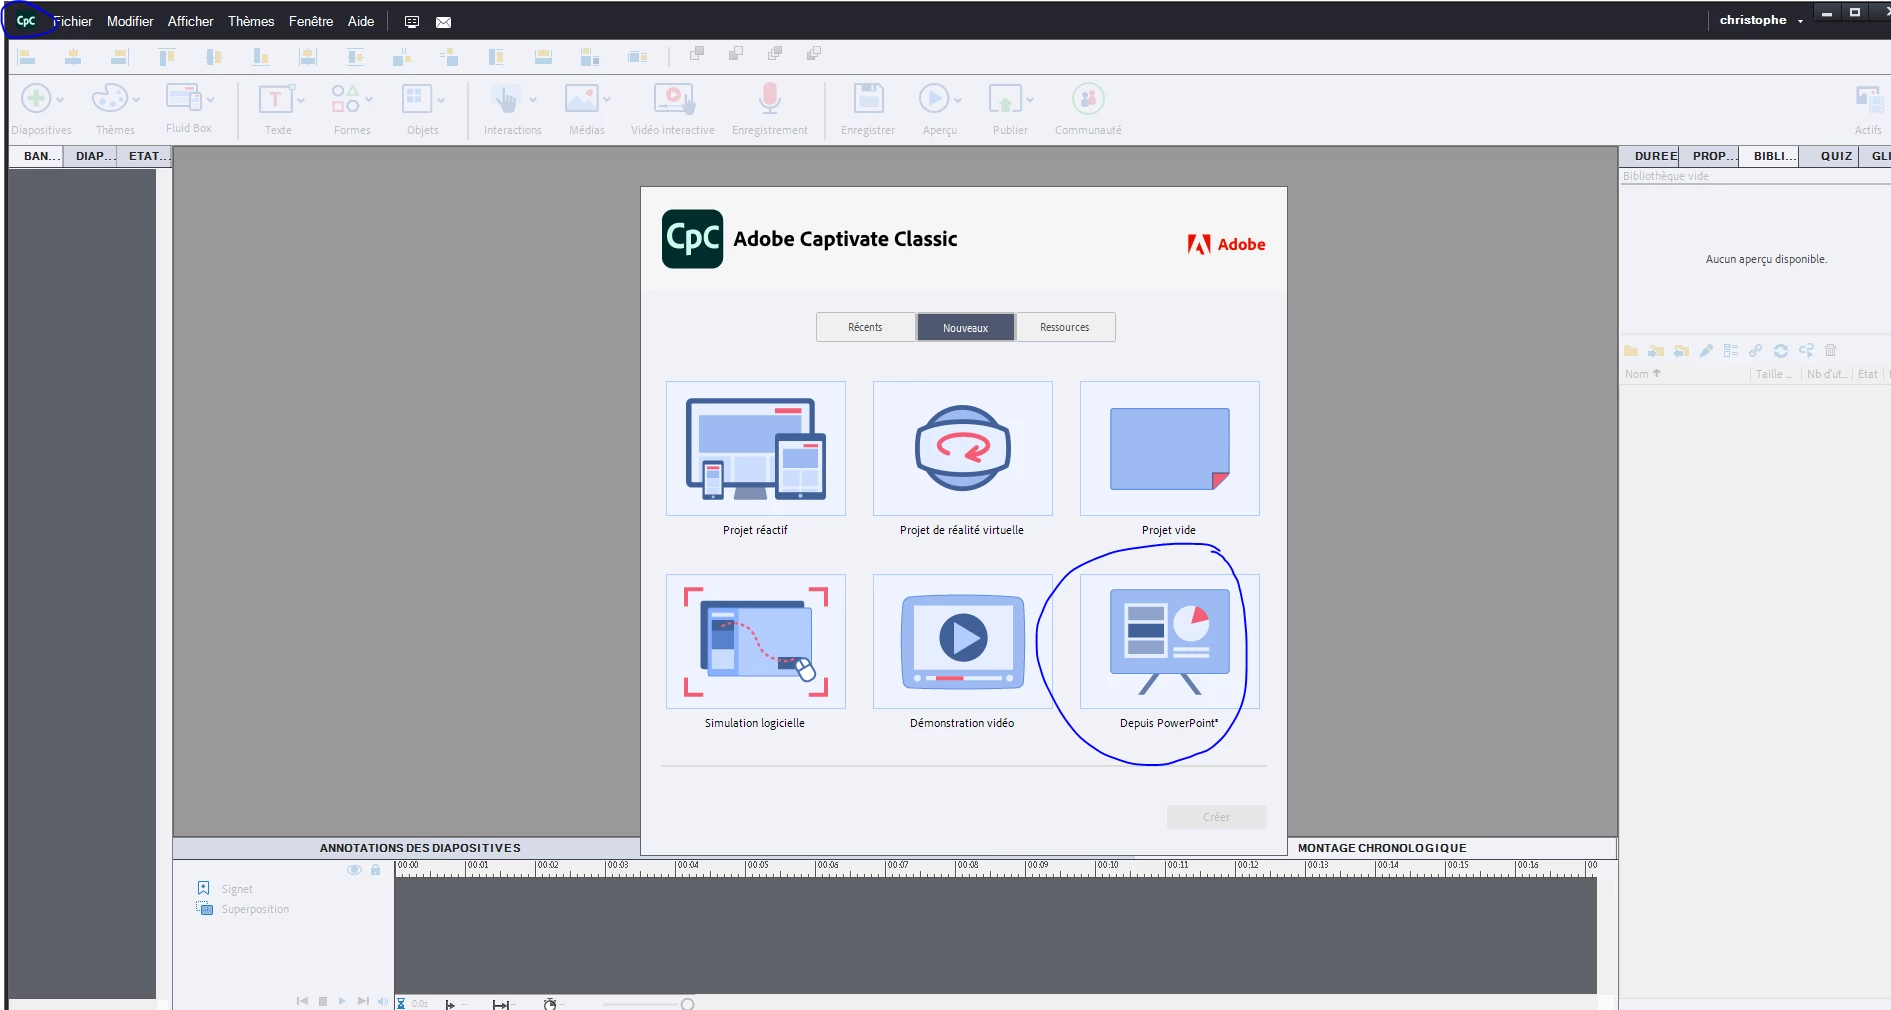The height and width of the screenshot is (1010, 1891).
Task: Click the Formes shapes icon
Action: pyautogui.click(x=345, y=98)
